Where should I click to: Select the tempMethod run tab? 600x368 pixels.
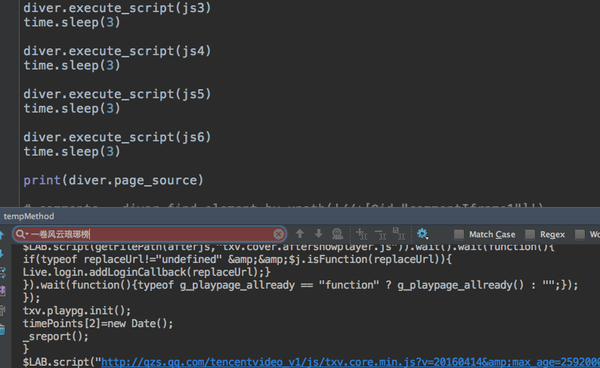29,216
